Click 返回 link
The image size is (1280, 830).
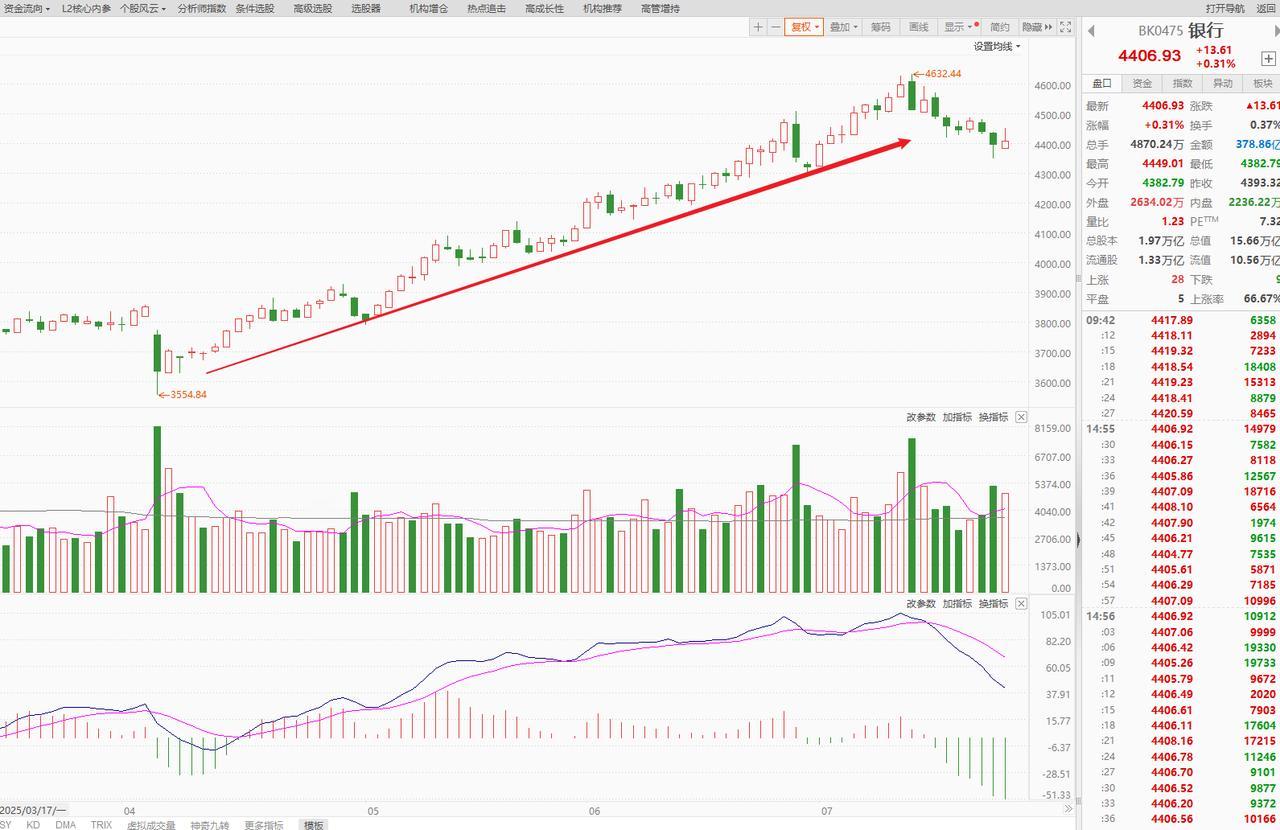point(1266,8)
